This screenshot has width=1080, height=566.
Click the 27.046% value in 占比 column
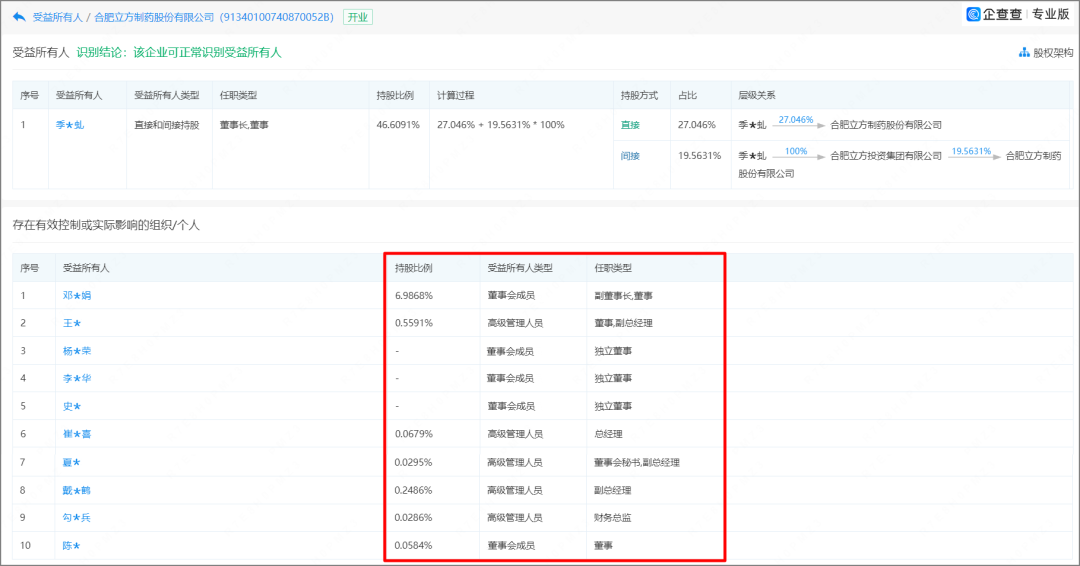696,125
